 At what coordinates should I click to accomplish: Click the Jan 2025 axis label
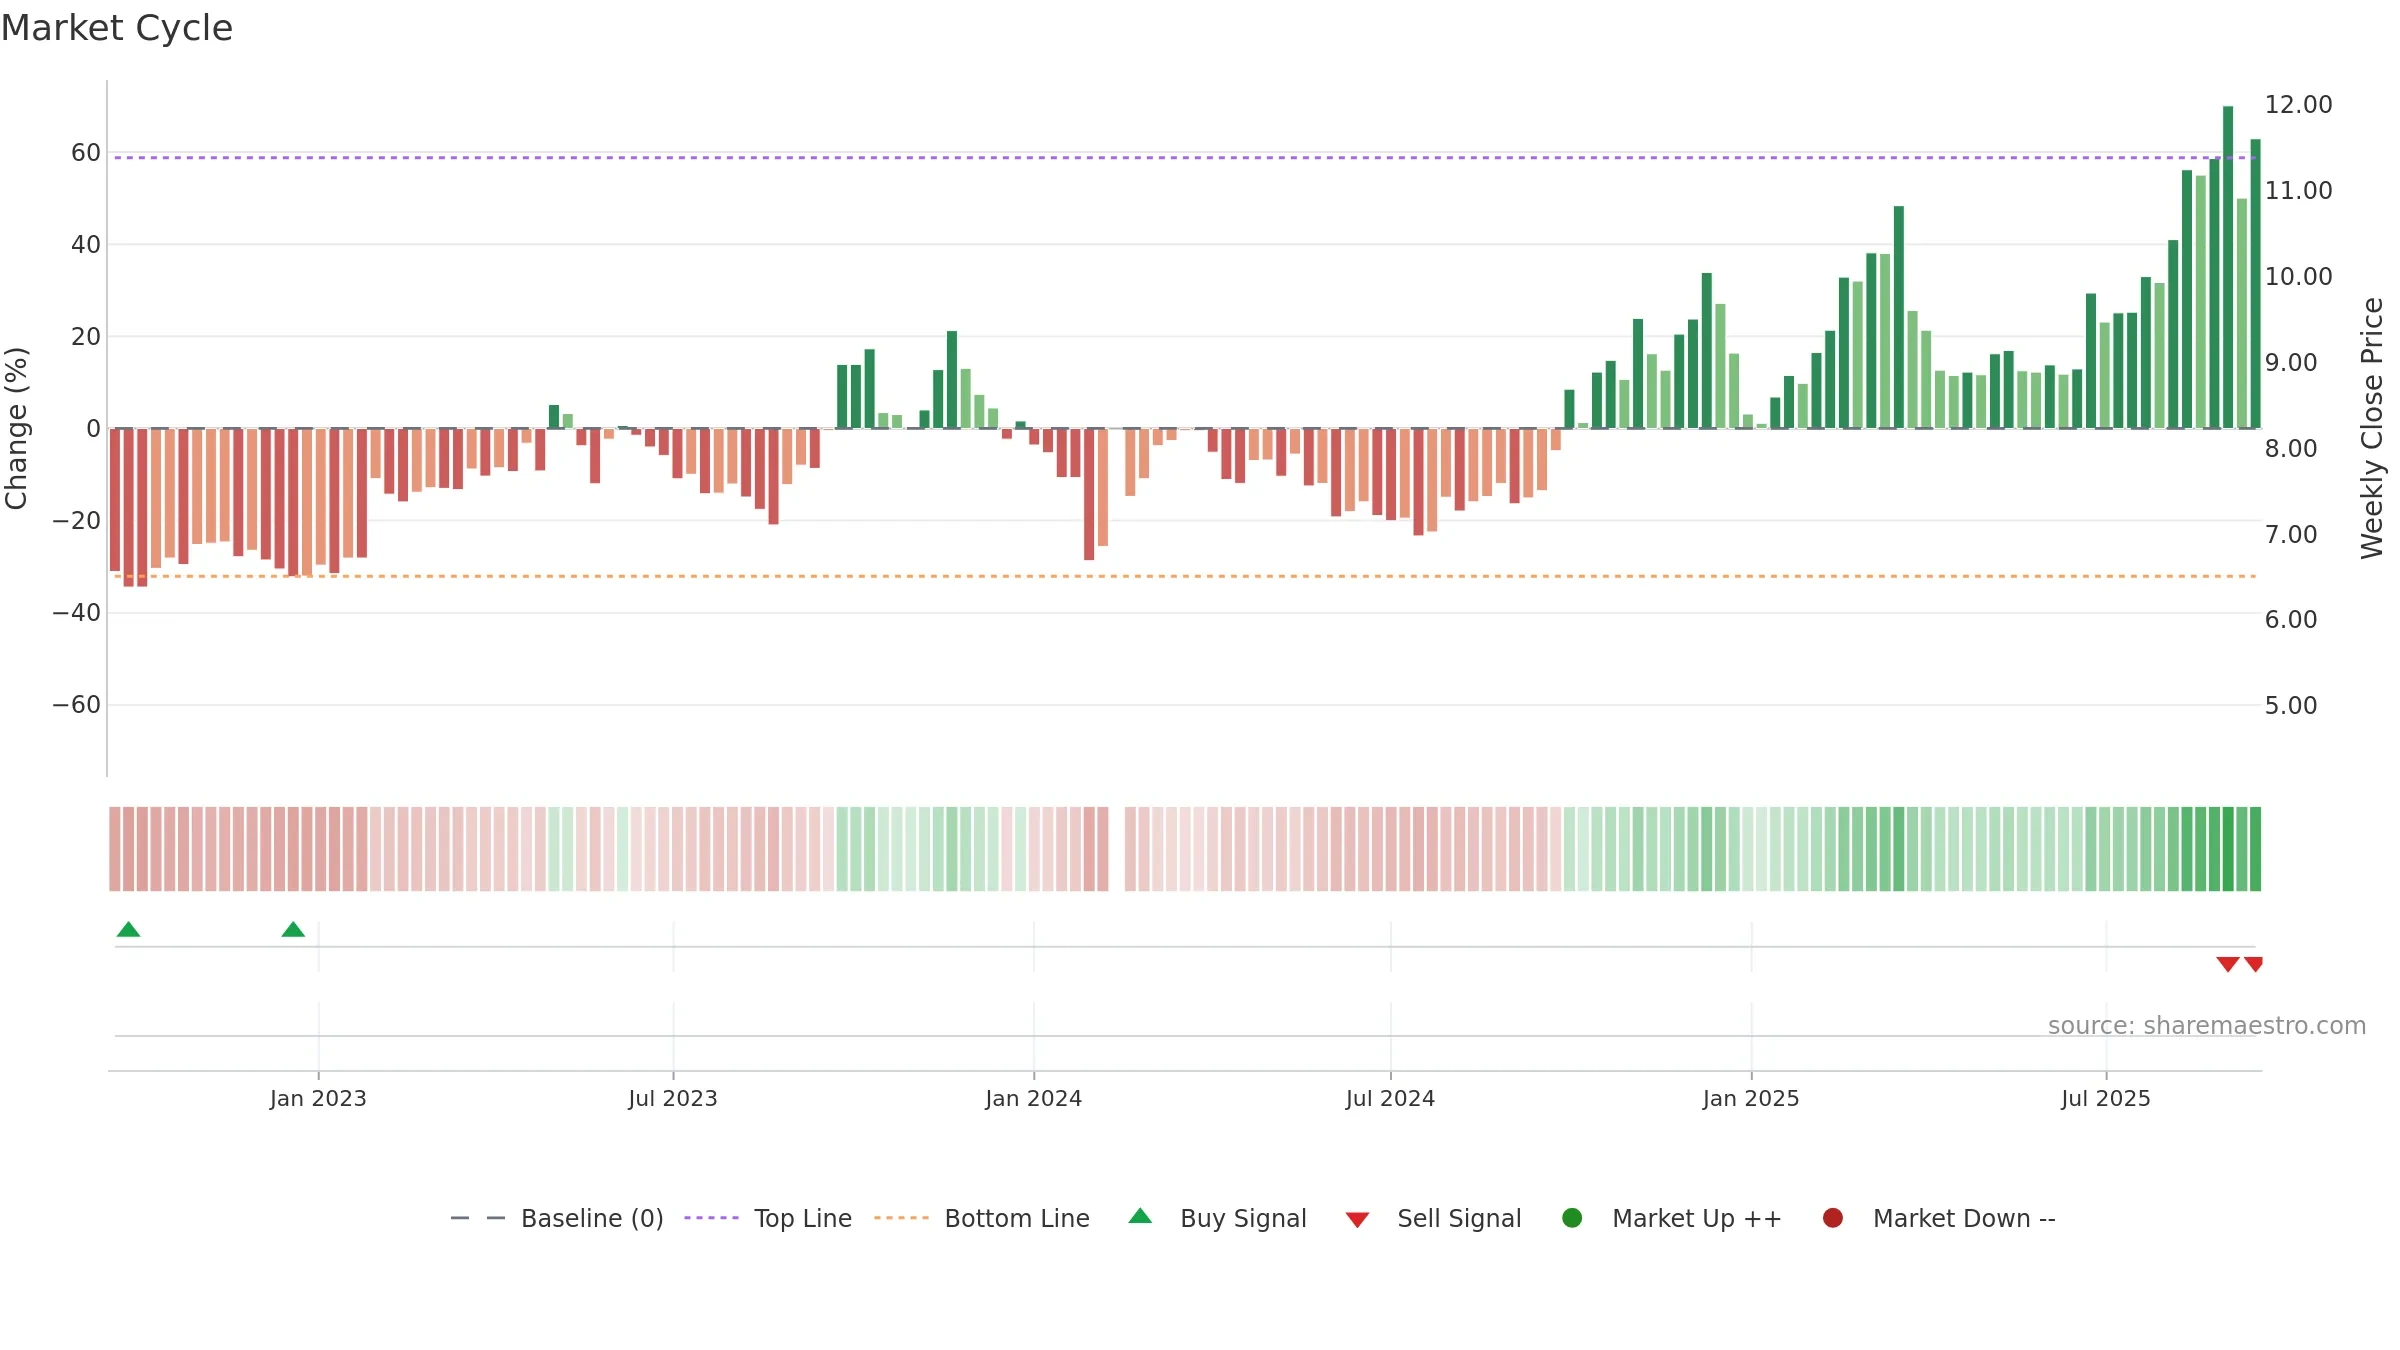coord(1751,1099)
